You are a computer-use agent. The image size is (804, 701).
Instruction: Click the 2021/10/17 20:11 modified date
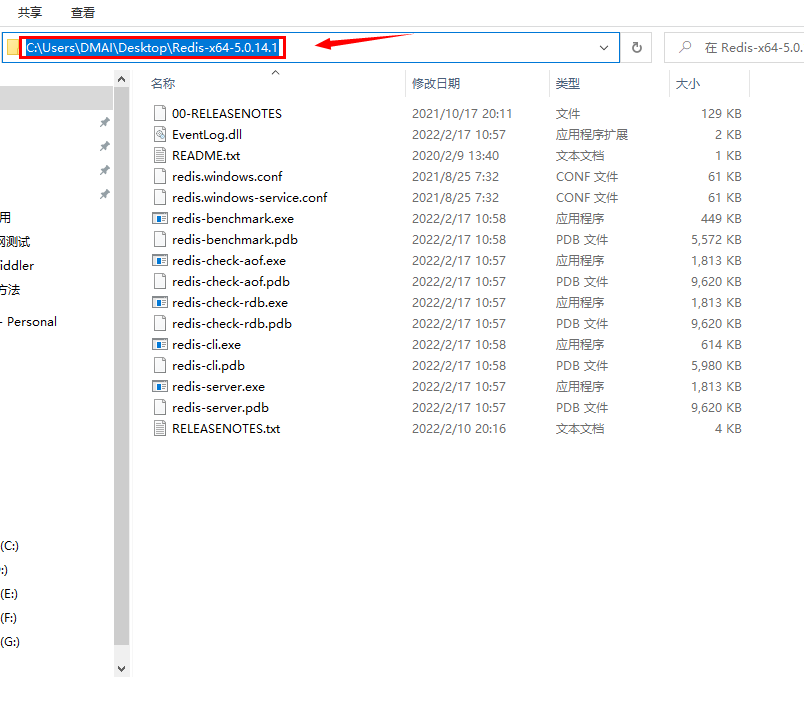[462, 113]
